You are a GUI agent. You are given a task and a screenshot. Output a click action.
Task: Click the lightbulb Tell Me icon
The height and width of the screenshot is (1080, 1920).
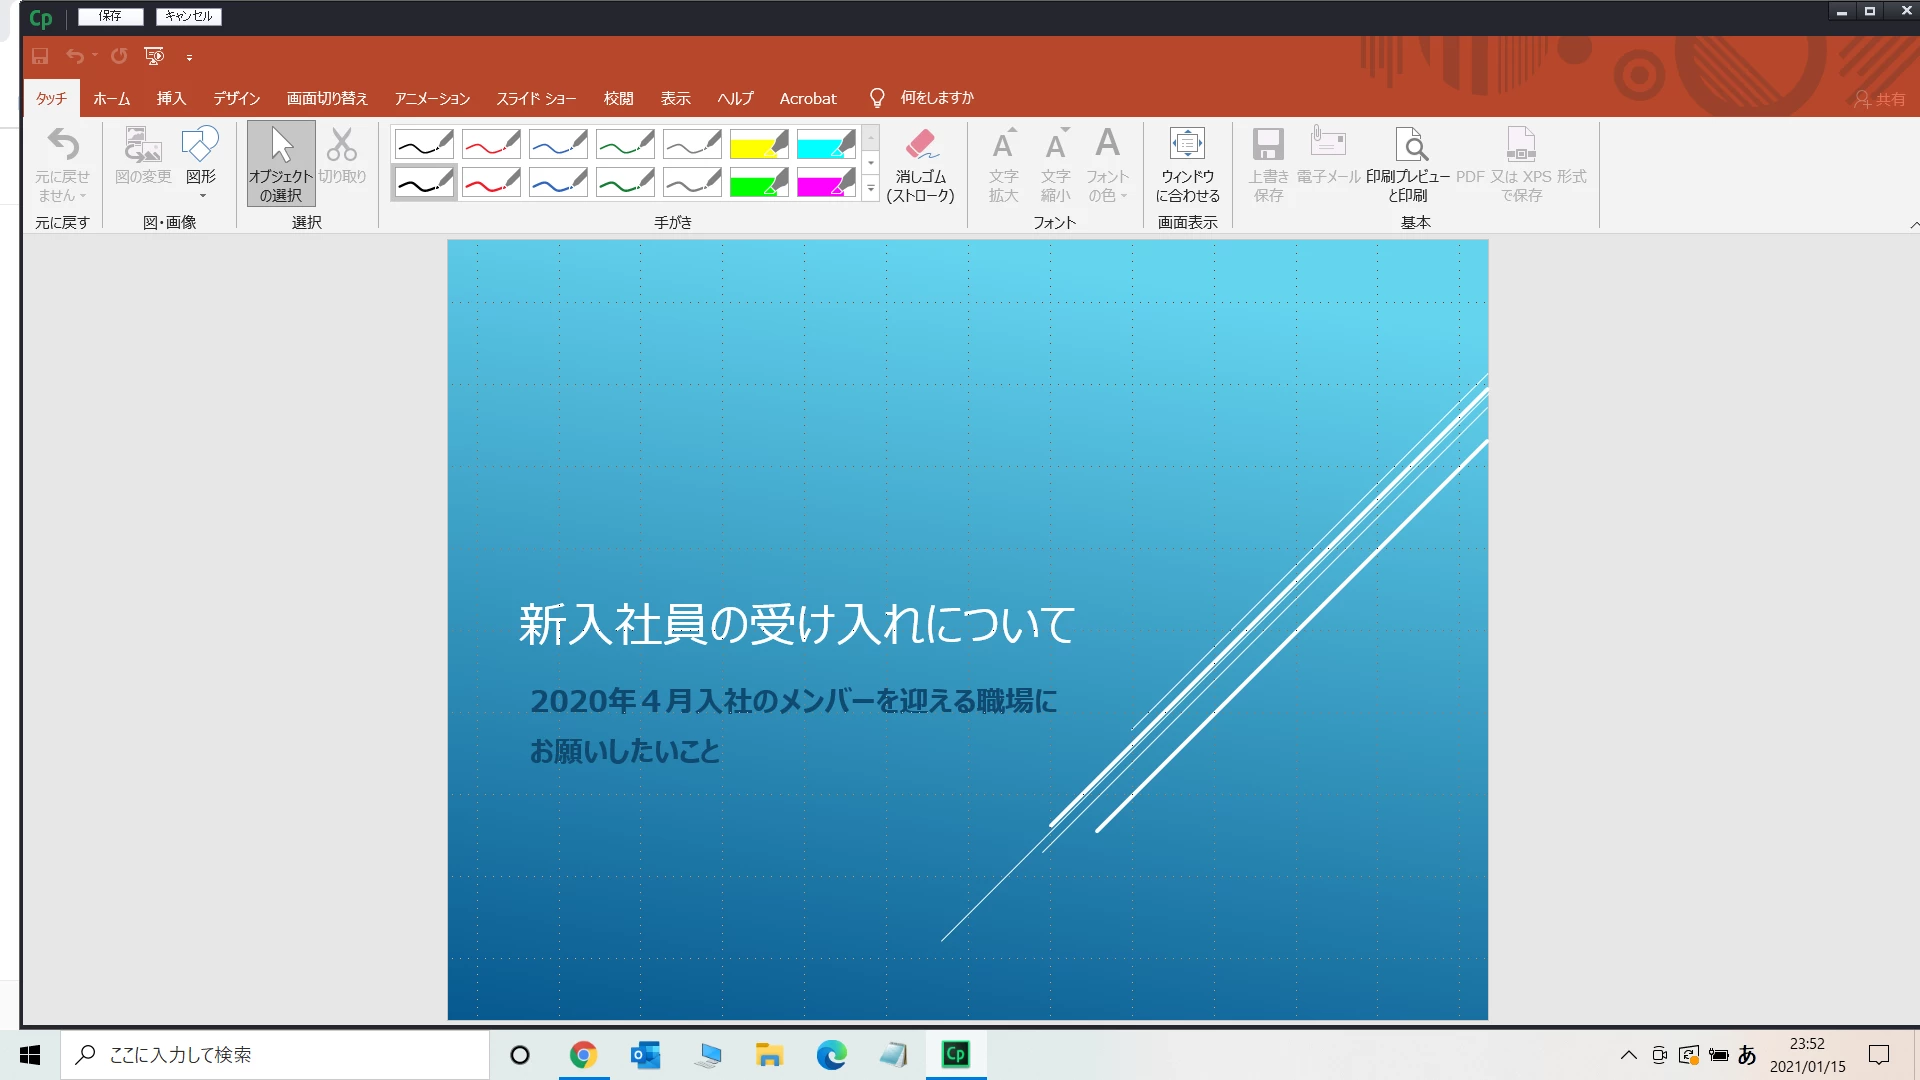[877, 98]
